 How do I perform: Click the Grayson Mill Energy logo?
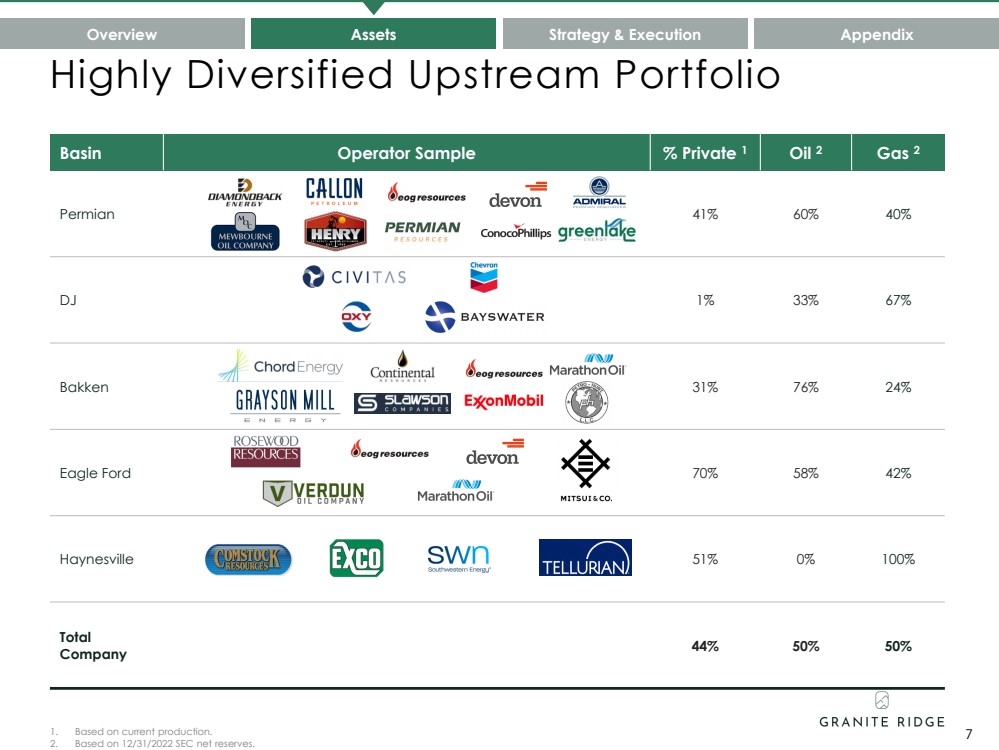pyautogui.click(x=285, y=405)
